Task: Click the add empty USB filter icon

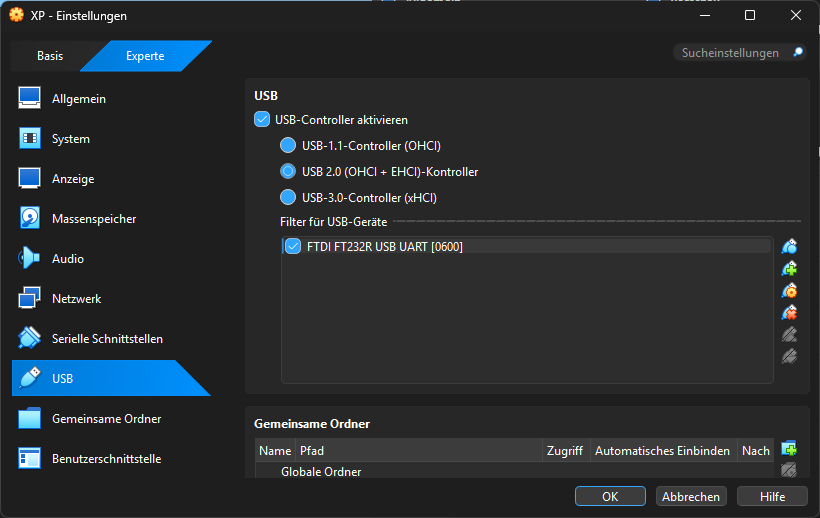Action: click(x=789, y=247)
